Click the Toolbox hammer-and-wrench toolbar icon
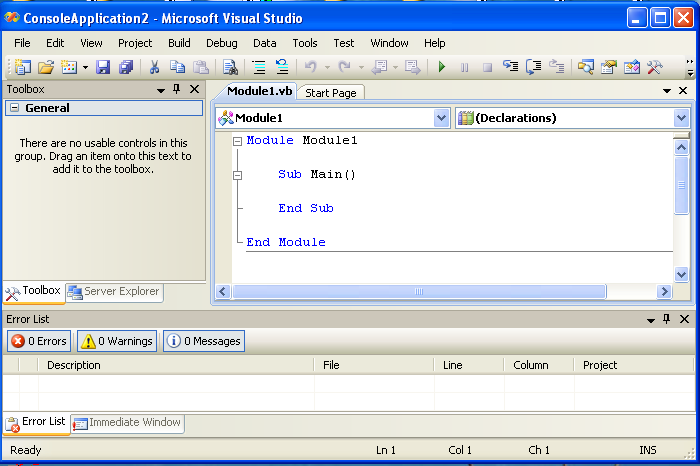Image resolution: width=700 pixels, height=466 pixels. point(655,67)
